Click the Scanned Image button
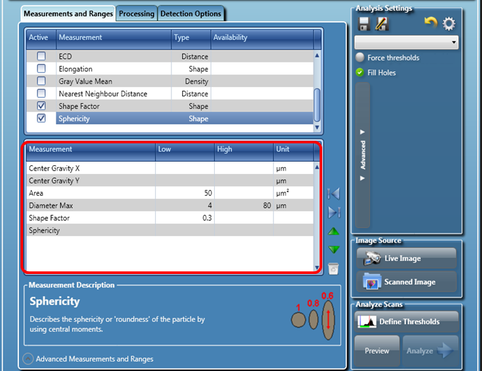 407,282
